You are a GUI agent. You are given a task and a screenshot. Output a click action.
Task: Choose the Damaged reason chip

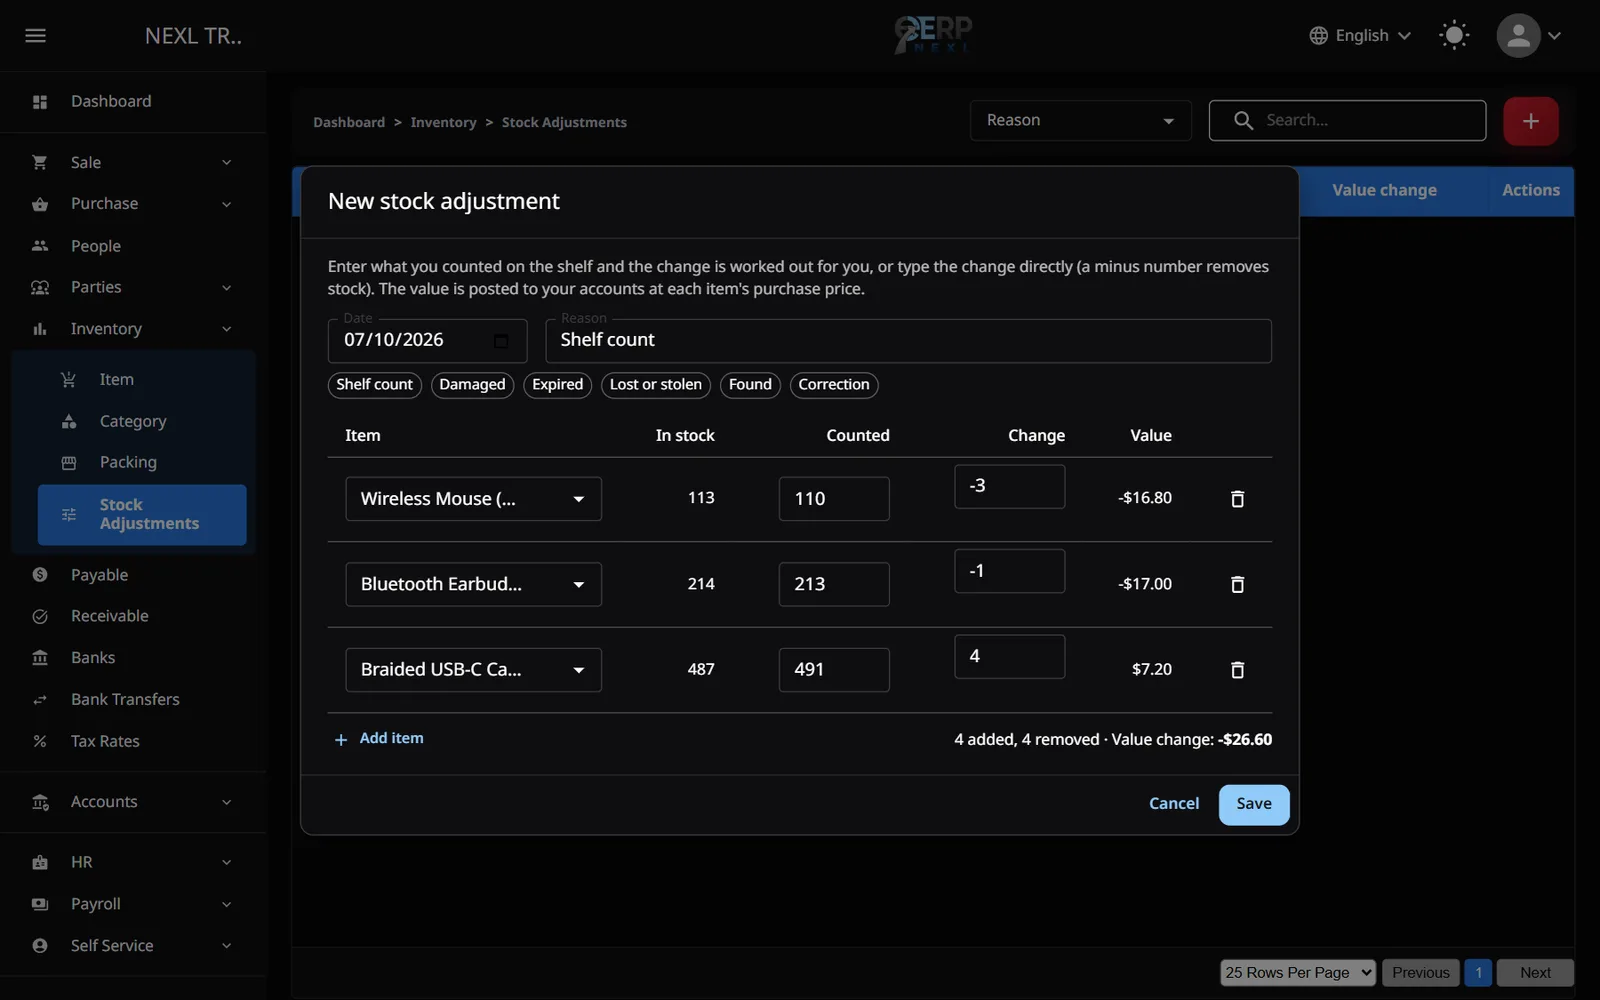click(x=472, y=385)
